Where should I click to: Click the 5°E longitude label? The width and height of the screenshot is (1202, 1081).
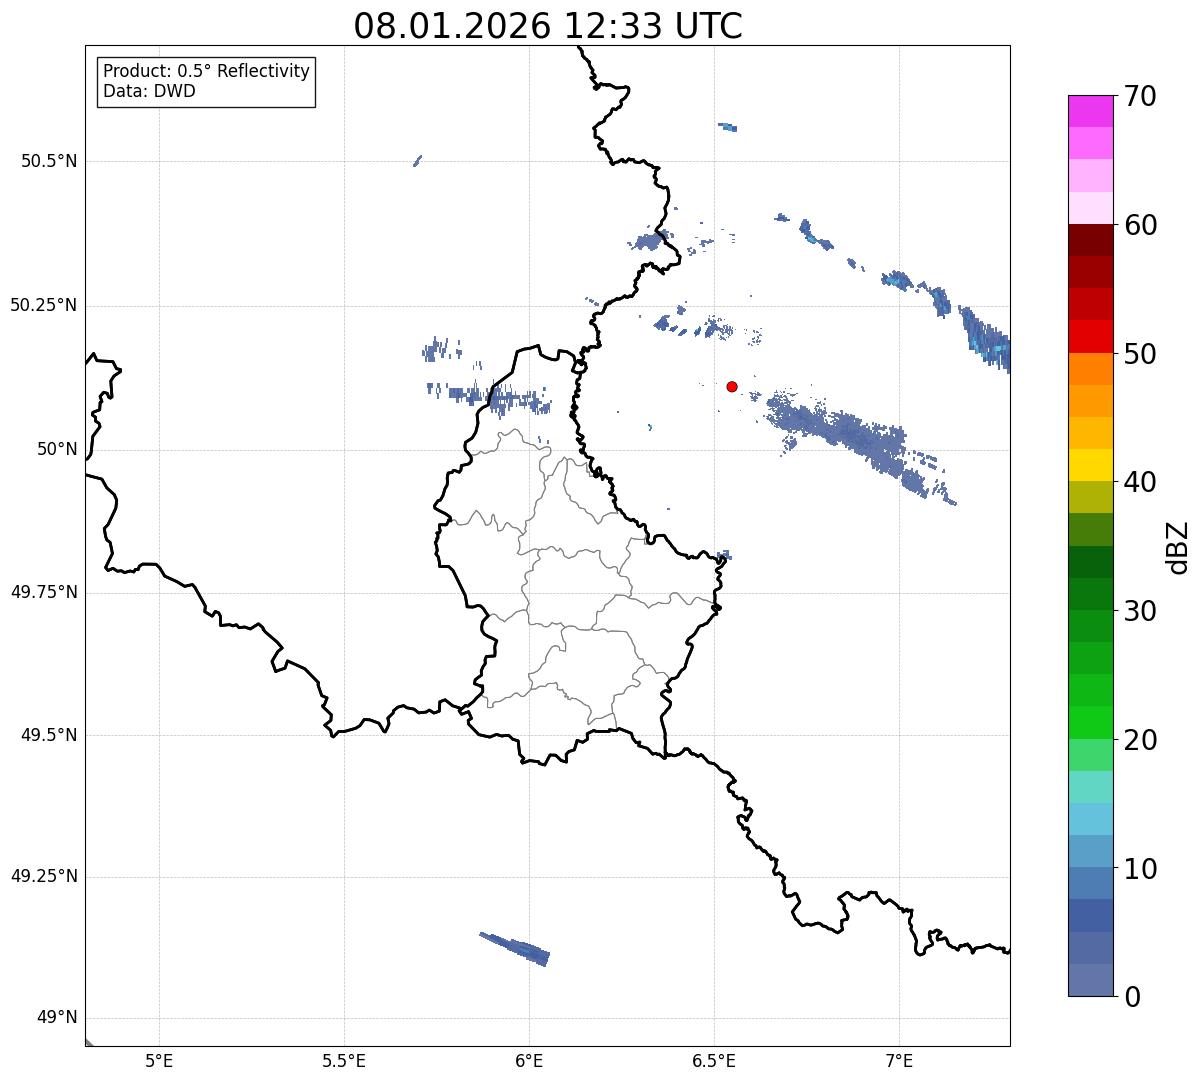click(159, 1060)
